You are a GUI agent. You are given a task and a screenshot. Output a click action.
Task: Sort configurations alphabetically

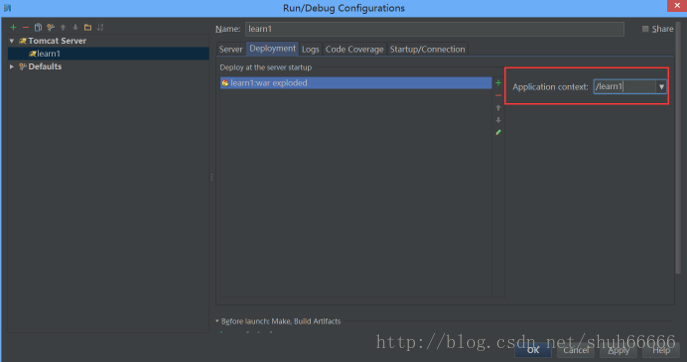100,28
